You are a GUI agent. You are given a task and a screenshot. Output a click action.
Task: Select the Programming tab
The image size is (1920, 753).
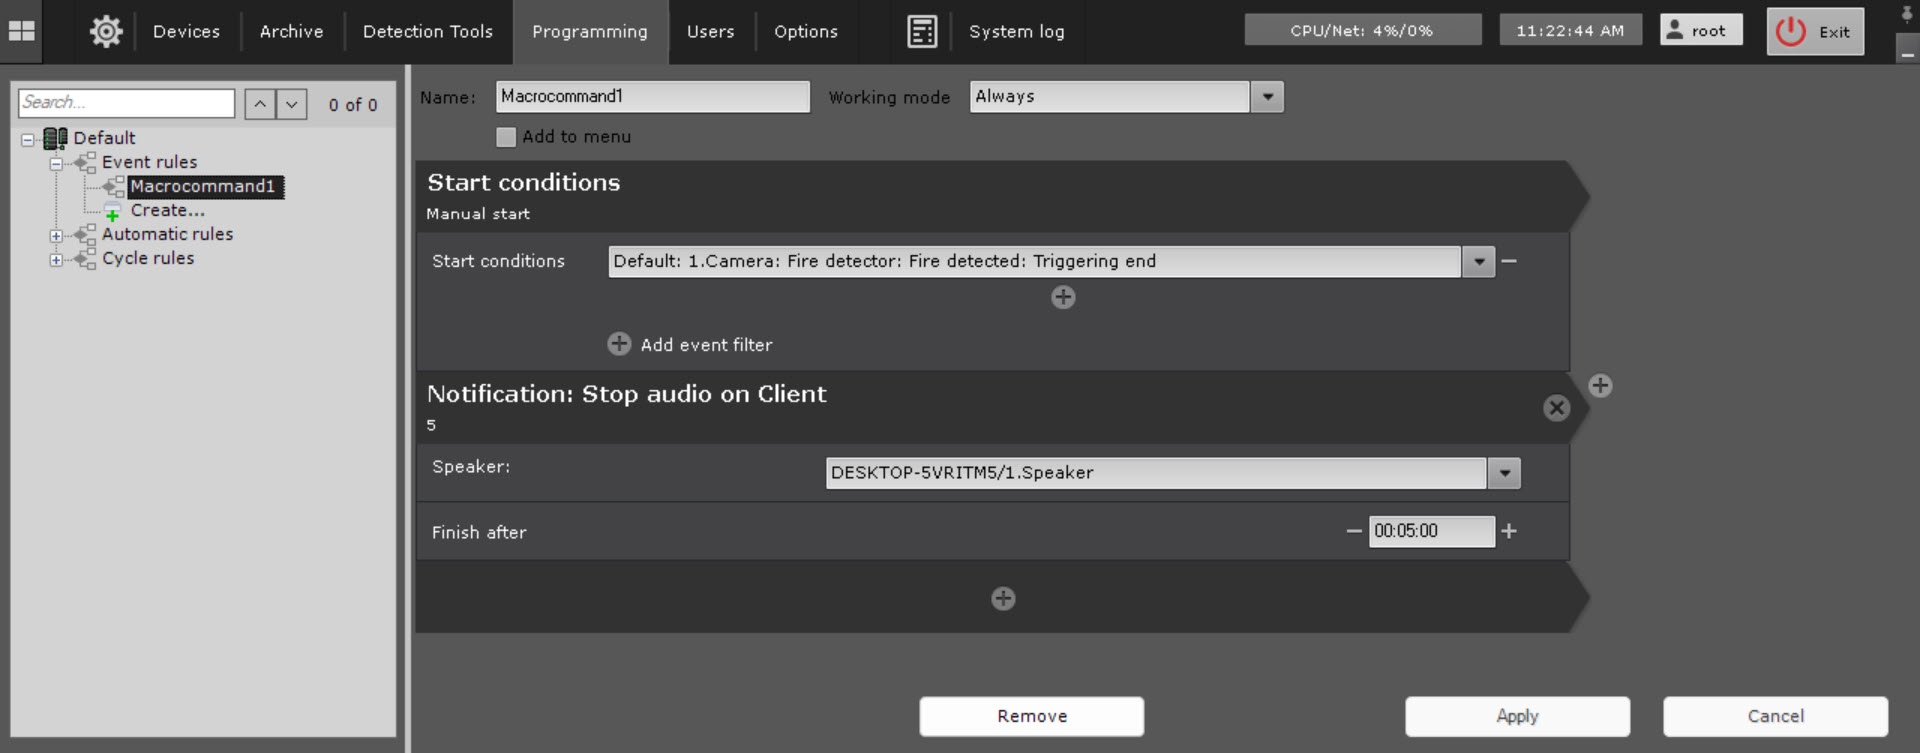point(590,31)
